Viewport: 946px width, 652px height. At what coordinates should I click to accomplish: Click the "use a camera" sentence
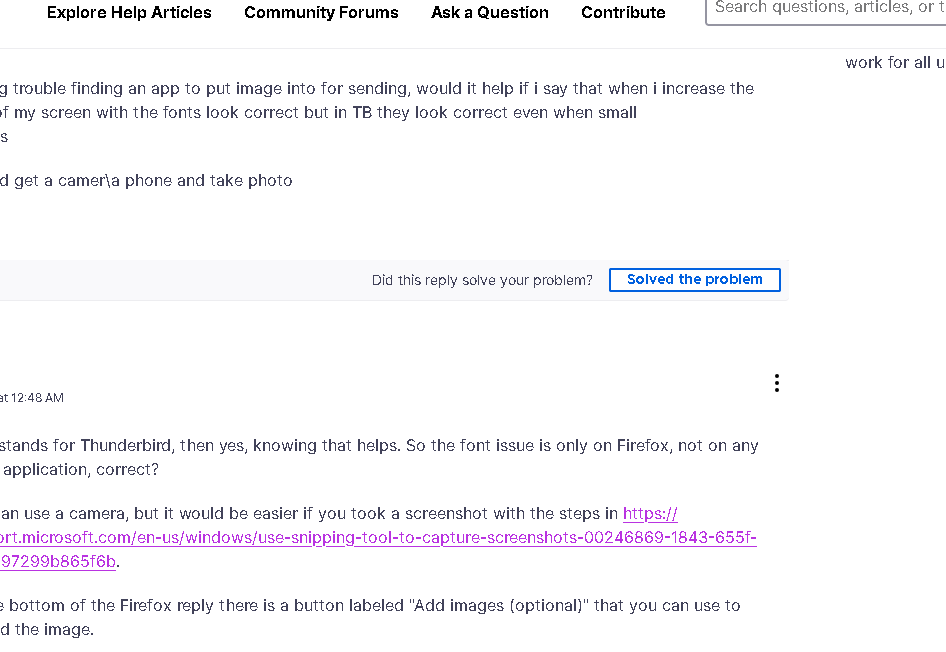point(310,514)
